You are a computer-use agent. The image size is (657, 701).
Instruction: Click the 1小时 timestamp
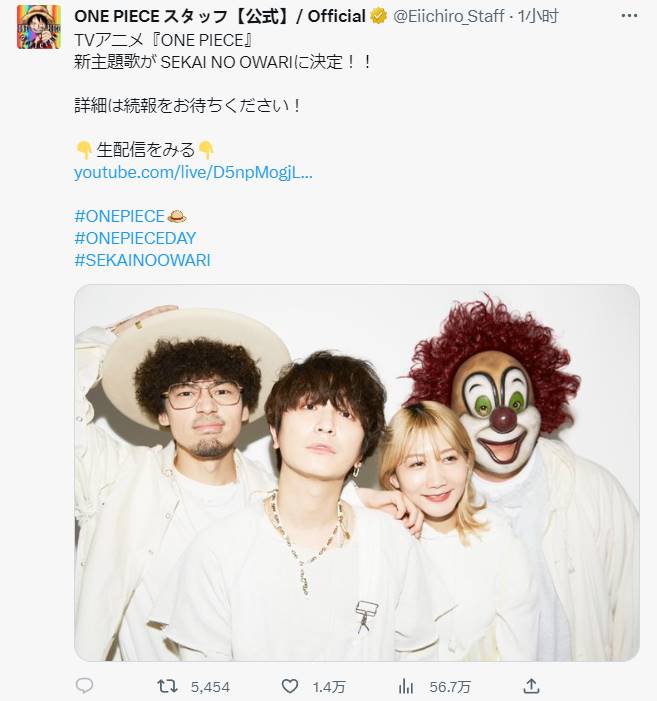(538, 17)
